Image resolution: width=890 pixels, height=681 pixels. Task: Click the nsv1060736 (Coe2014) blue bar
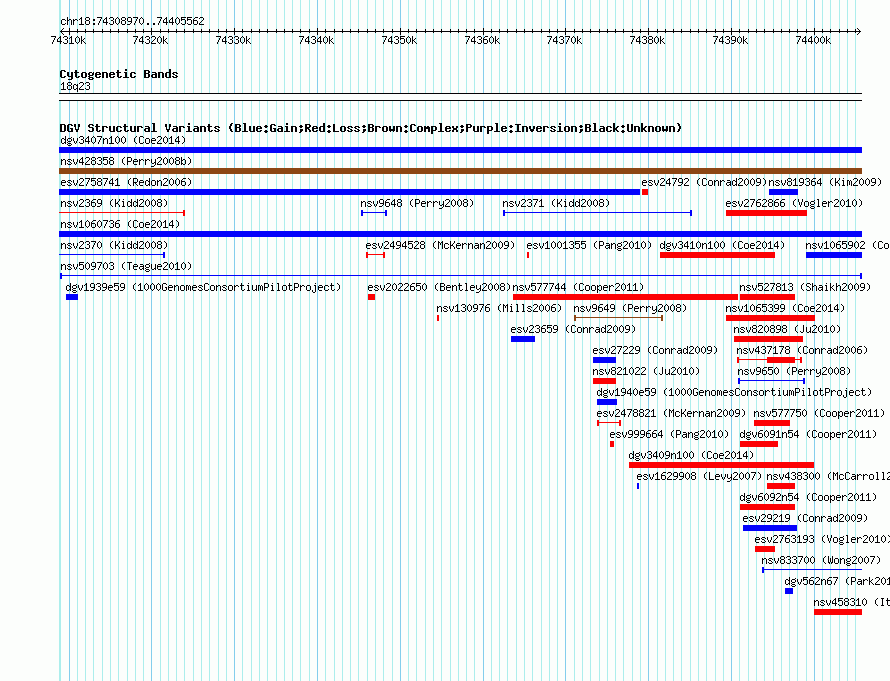coord(460,234)
